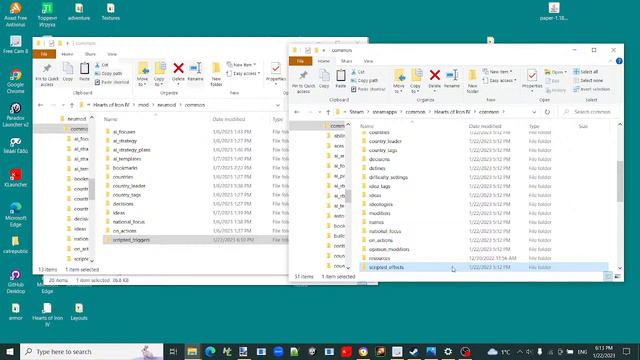Image resolution: width=640 pixels, height=360 pixels.
Task: Click Select all in Steam common window
Action: click(586, 72)
